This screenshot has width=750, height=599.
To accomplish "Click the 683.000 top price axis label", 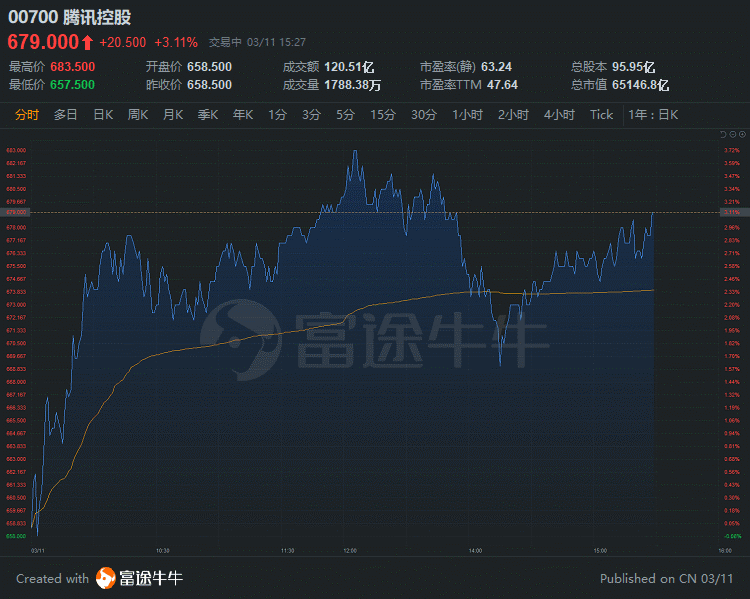I will [x=16, y=150].
